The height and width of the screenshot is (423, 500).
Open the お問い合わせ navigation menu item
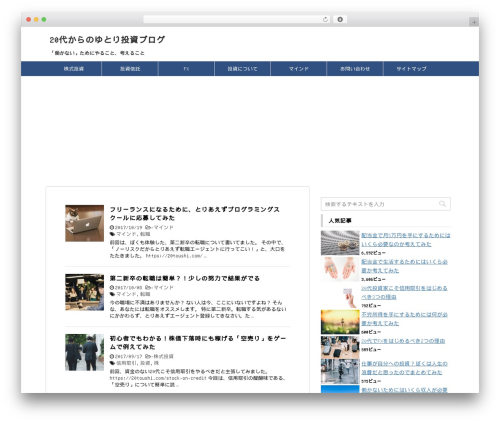[x=355, y=69]
